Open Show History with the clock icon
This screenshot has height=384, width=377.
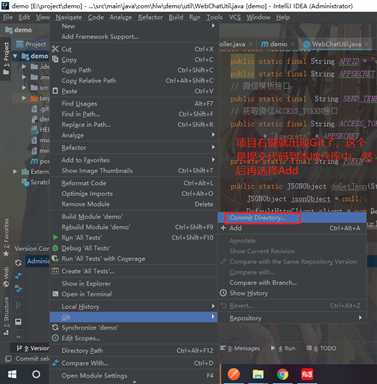click(x=292, y=293)
